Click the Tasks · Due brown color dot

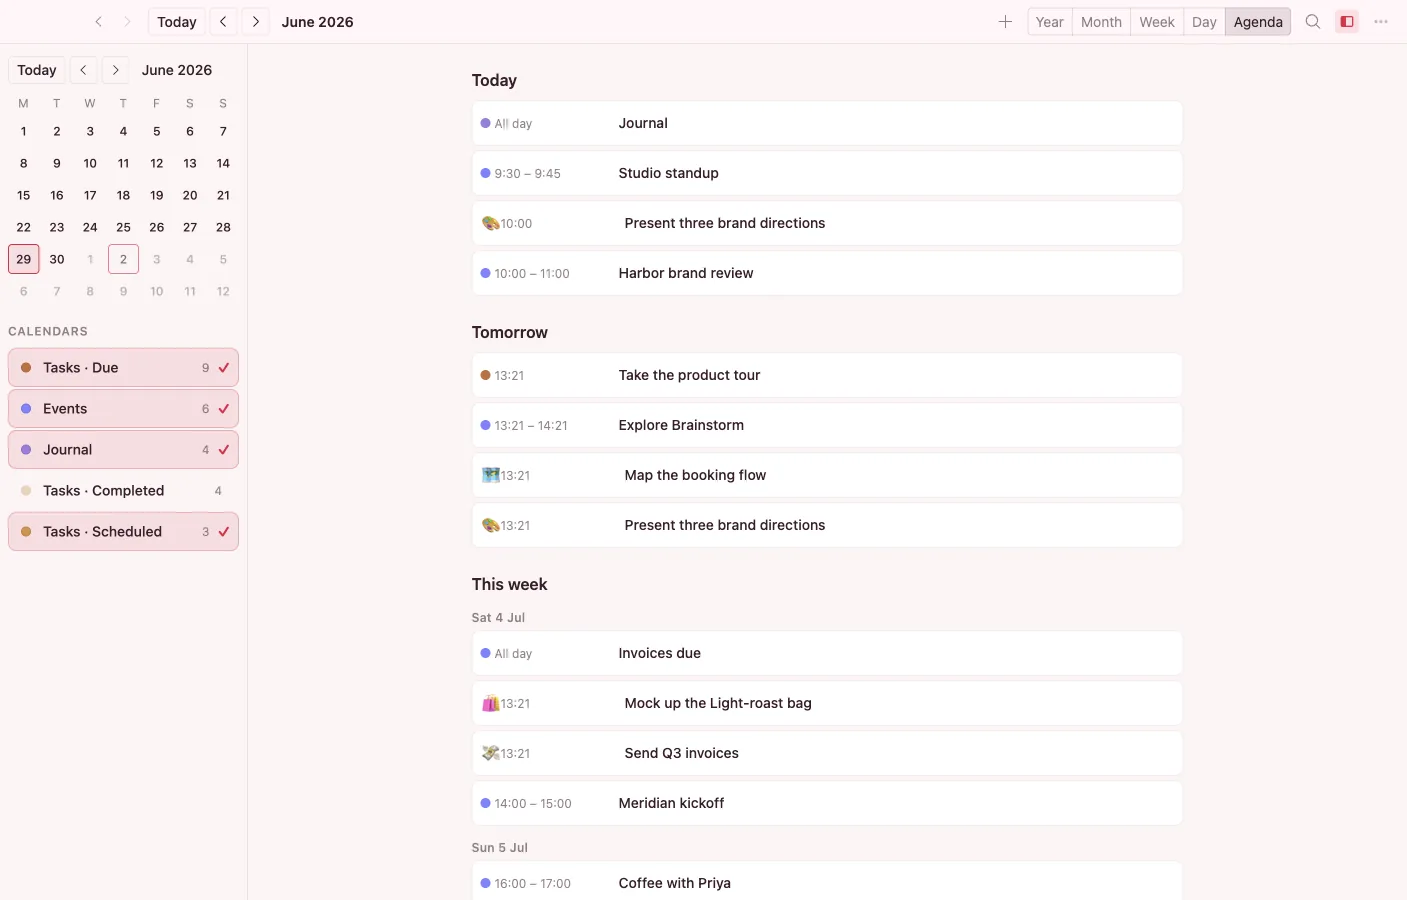point(26,368)
